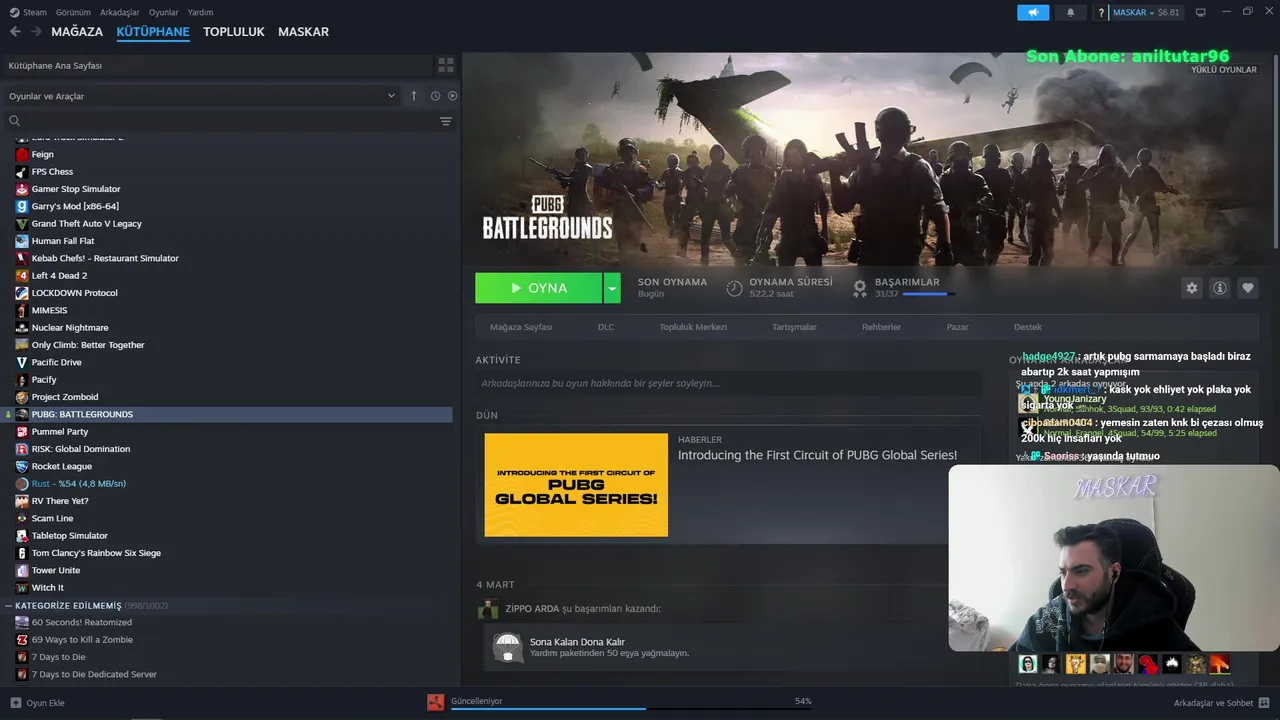Open the PUBG Global Series news thumbnail
1280x720 pixels.
(x=576, y=485)
